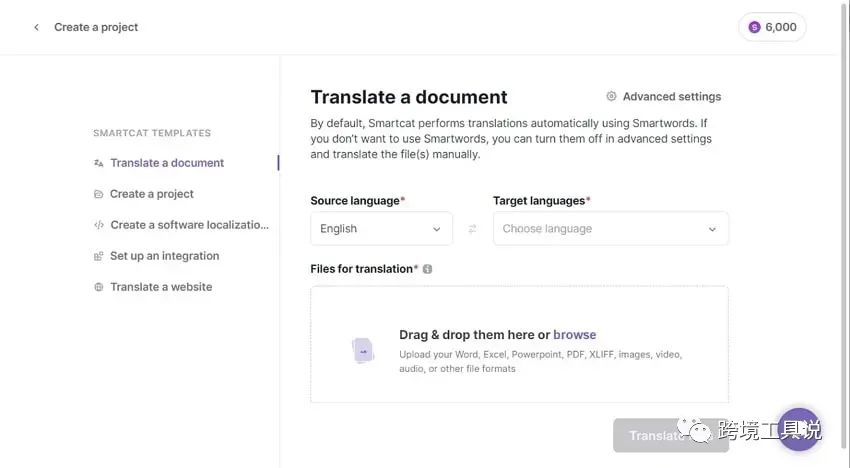Viewport: 850px width, 468px height.
Task: Click the purple Smartwords coin icon
Action: (x=754, y=27)
